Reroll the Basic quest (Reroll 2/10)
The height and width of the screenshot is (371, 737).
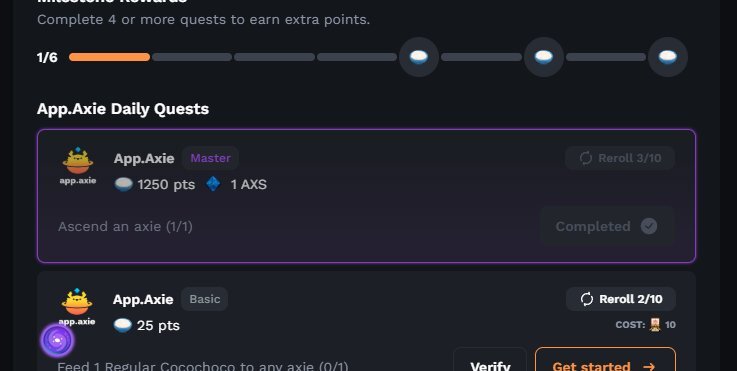tap(621, 299)
